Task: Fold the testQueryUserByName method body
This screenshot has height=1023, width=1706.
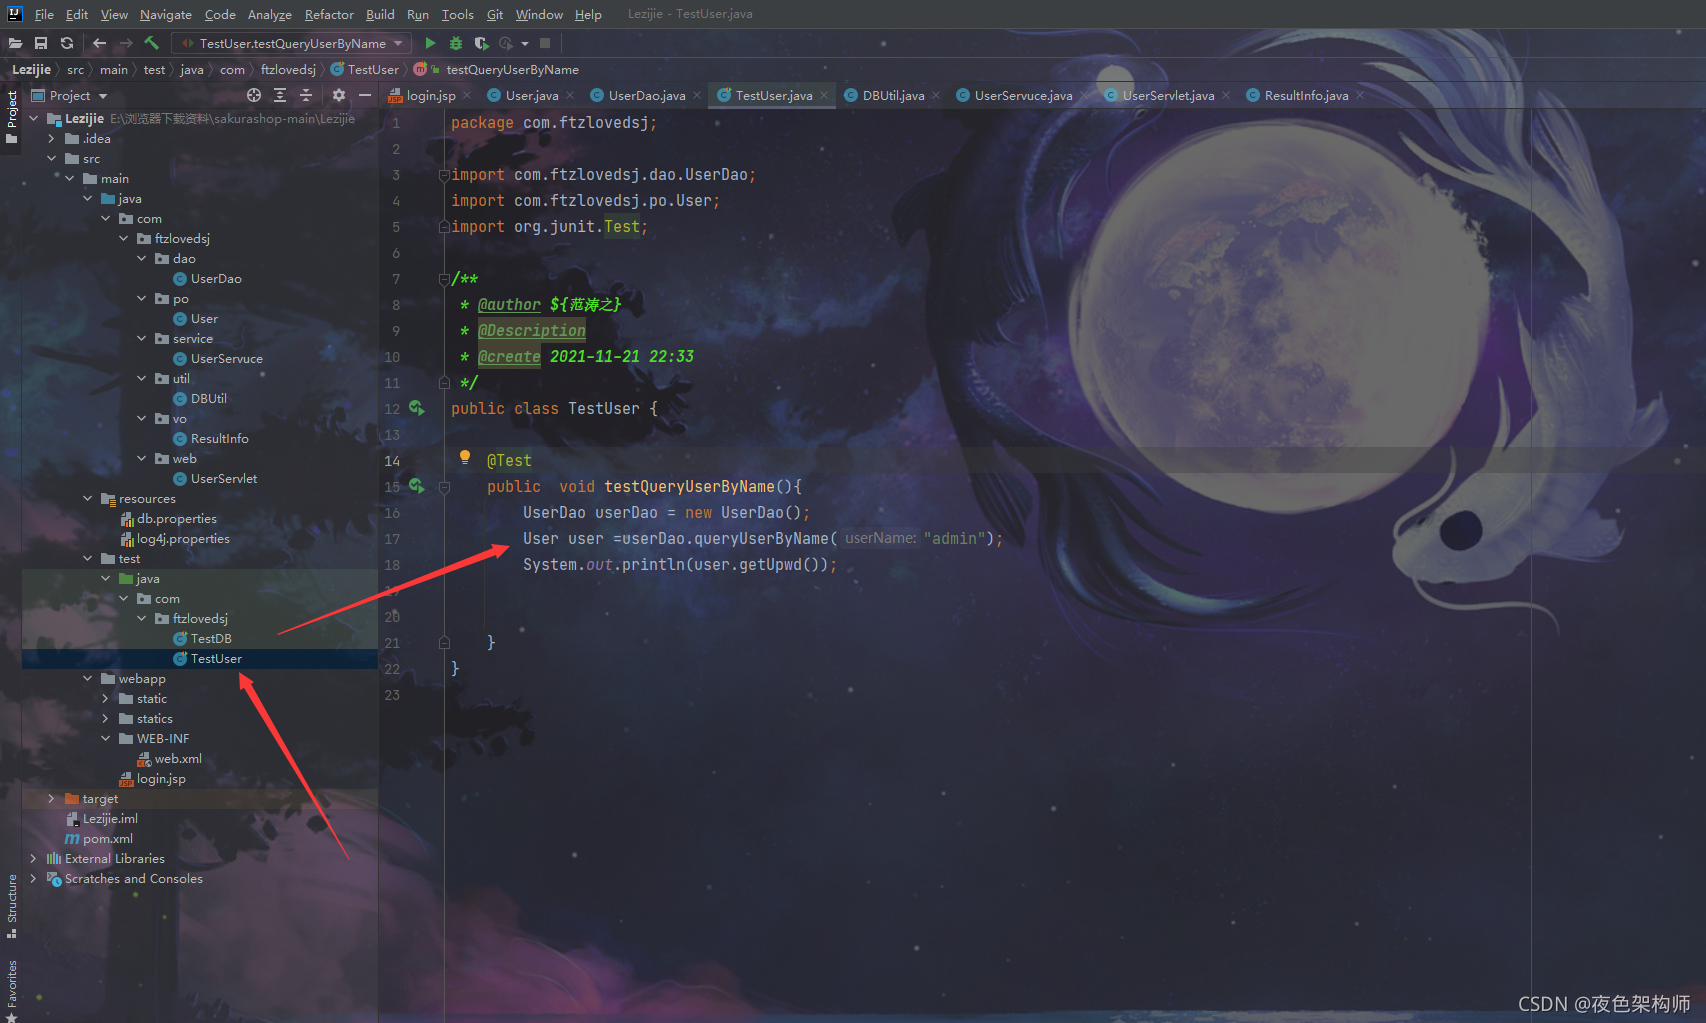Action: click(x=444, y=487)
